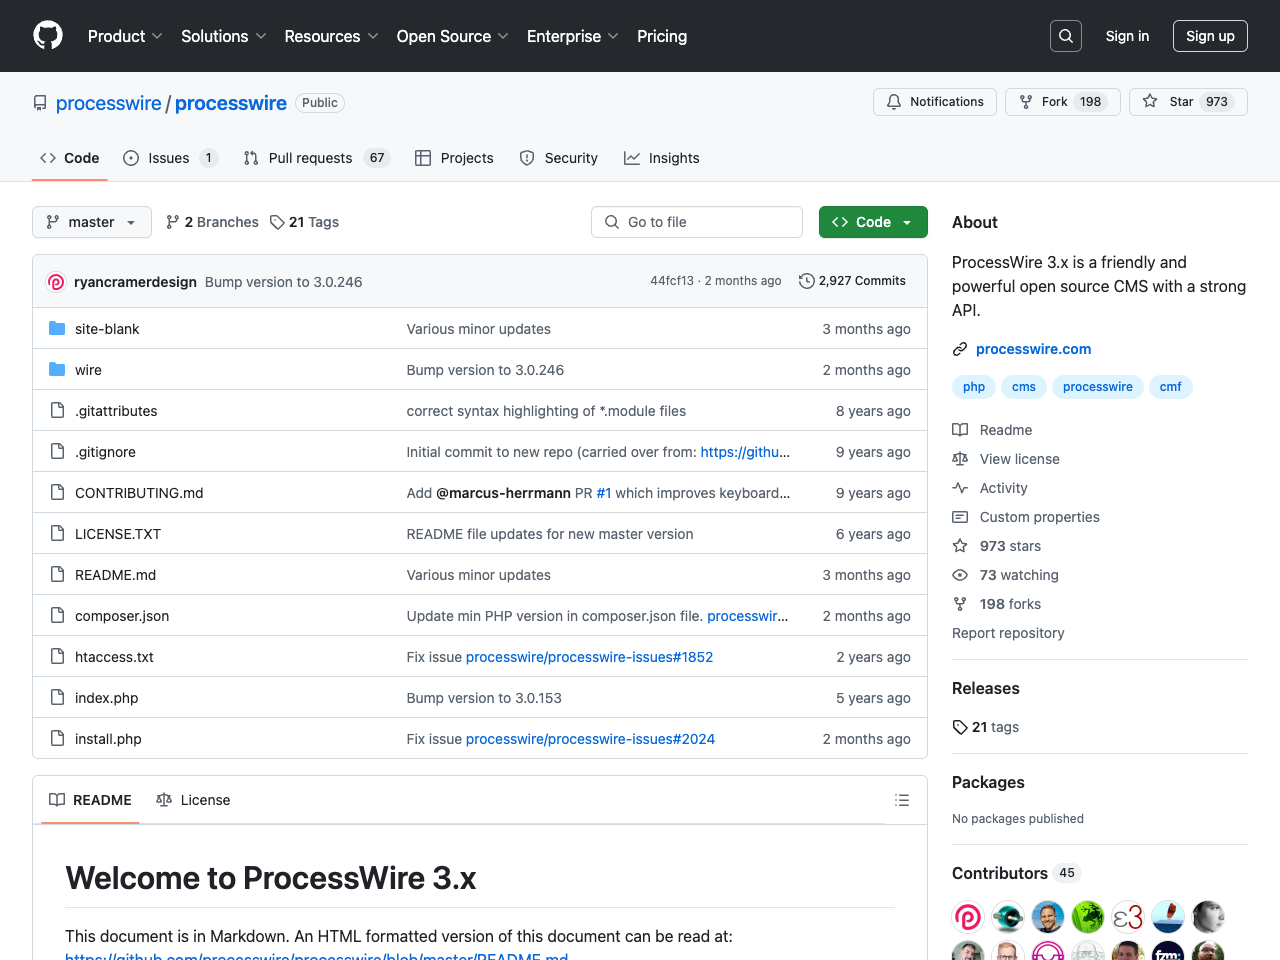Click the php topic tag
Screen dimensions: 1280x960
(974, 387)
